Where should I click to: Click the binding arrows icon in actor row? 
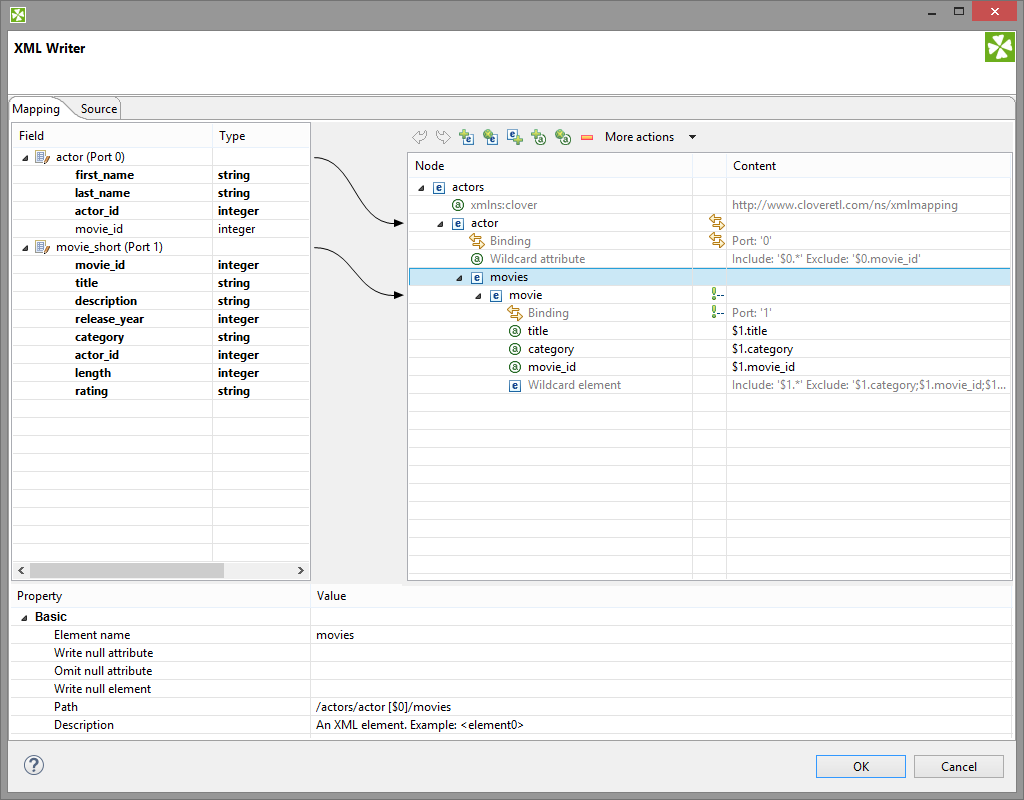716,223
